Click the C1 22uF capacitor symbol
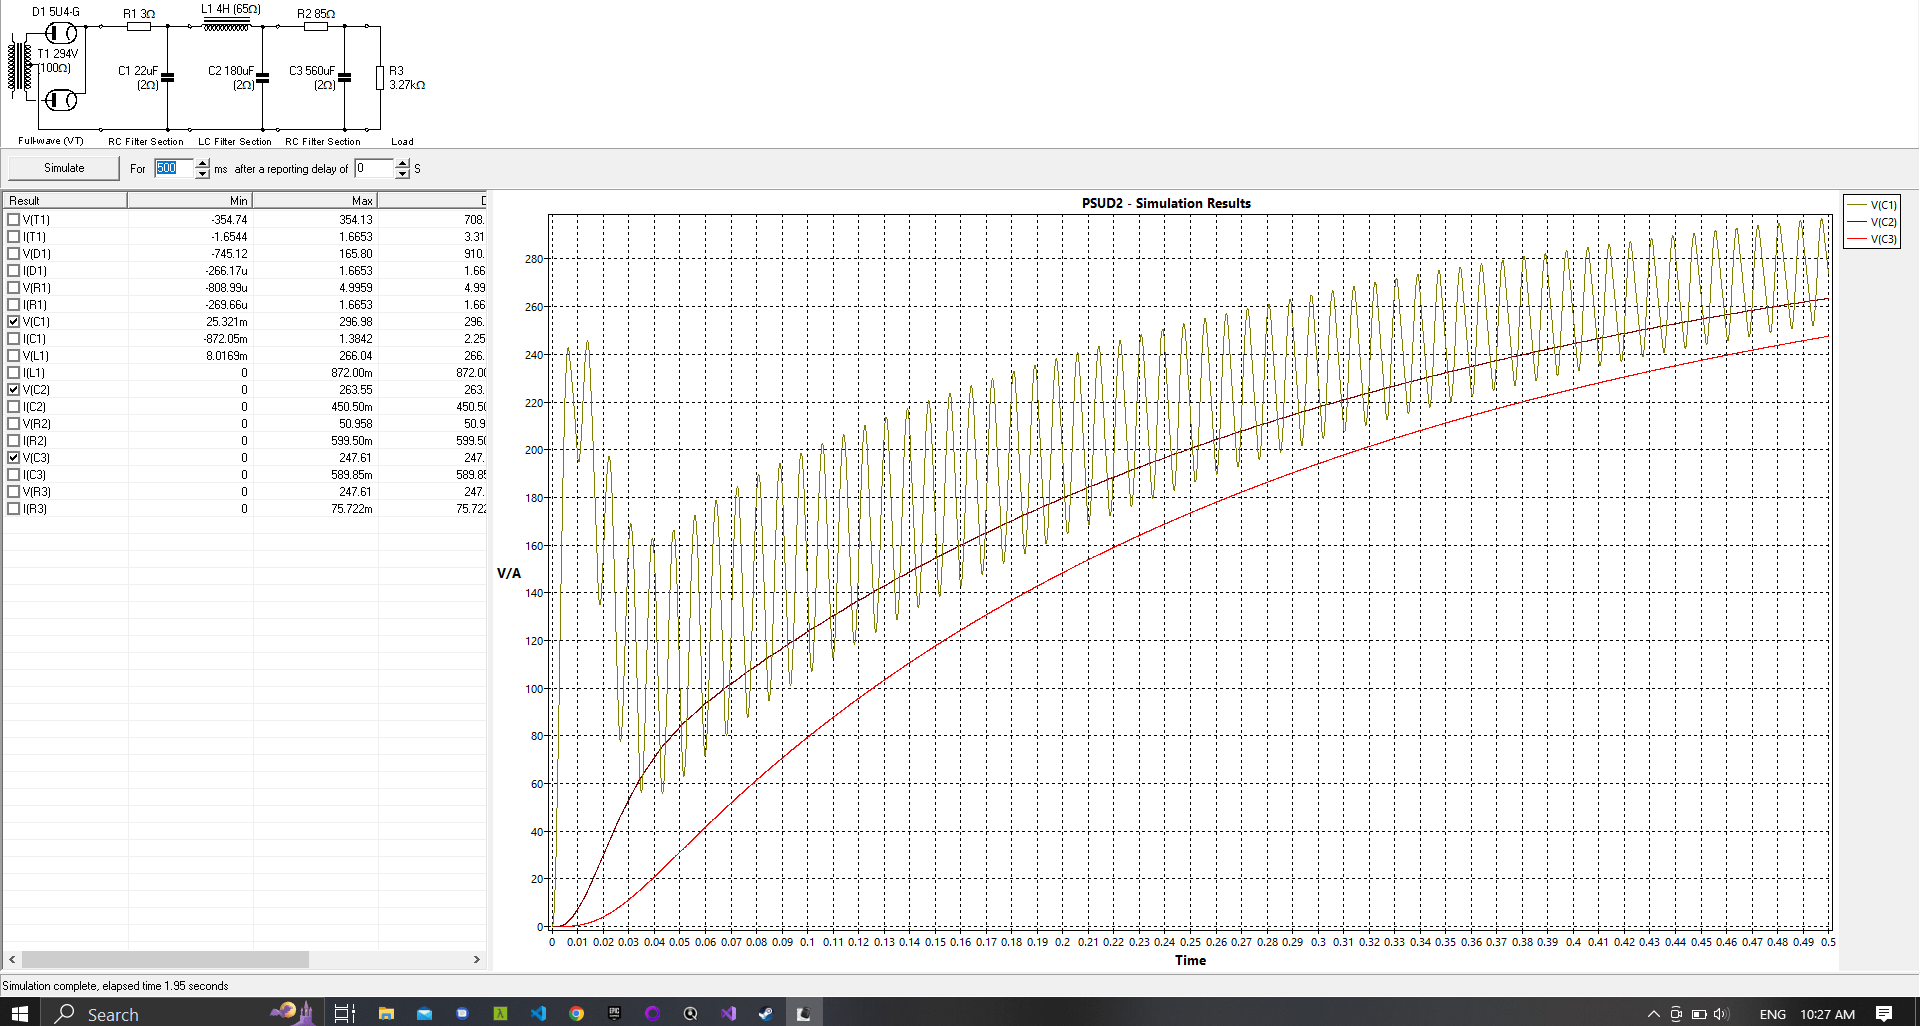 pos(168,77)
